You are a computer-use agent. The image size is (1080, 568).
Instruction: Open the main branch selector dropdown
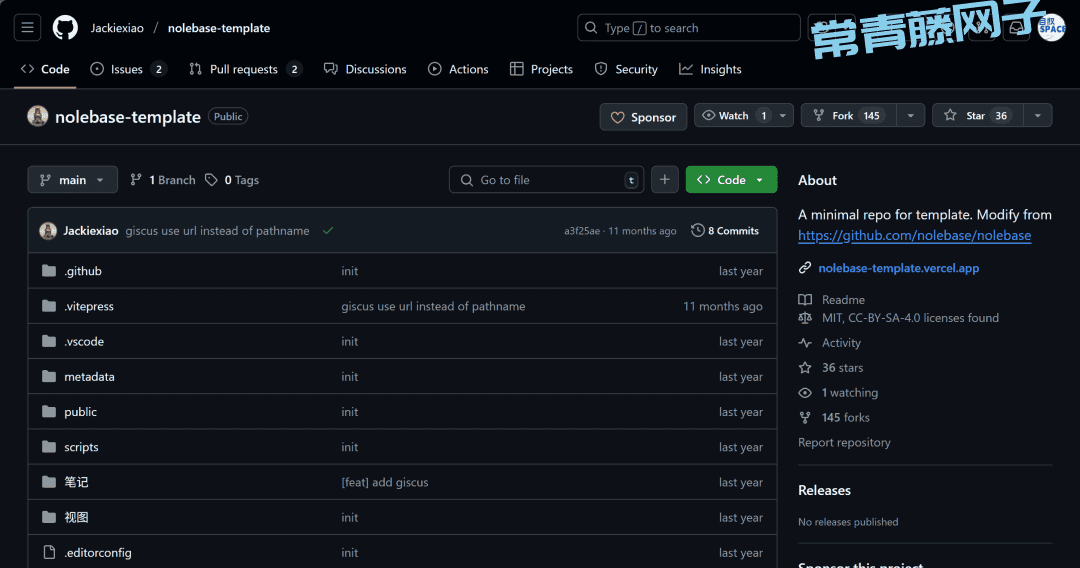pyautogui.click(x=72, y=180)
